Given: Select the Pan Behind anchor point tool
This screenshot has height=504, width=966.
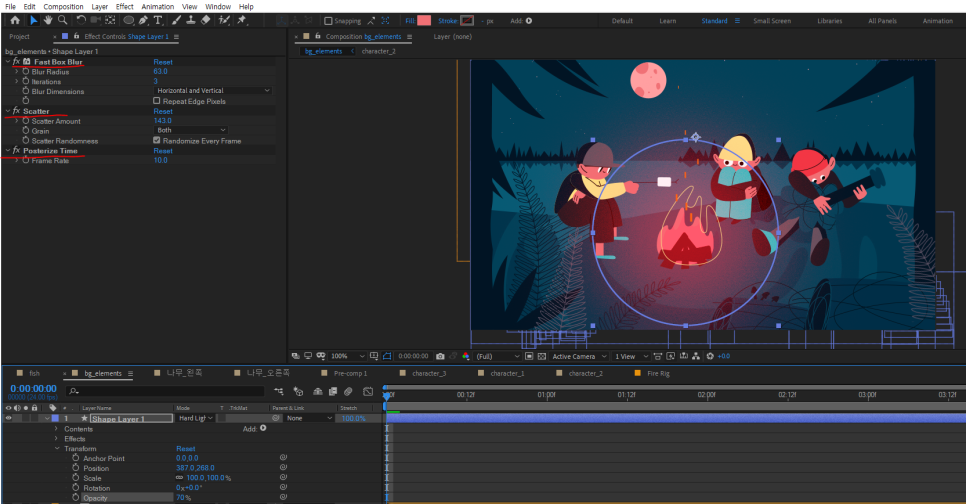Looking at the screenshot, I should click(110, 20).
